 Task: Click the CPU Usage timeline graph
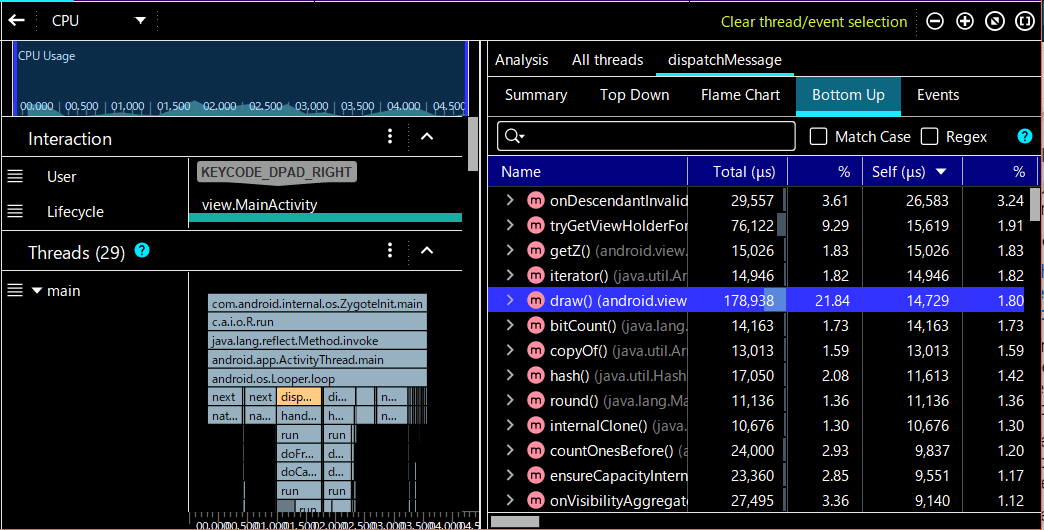tap(240, 79)
